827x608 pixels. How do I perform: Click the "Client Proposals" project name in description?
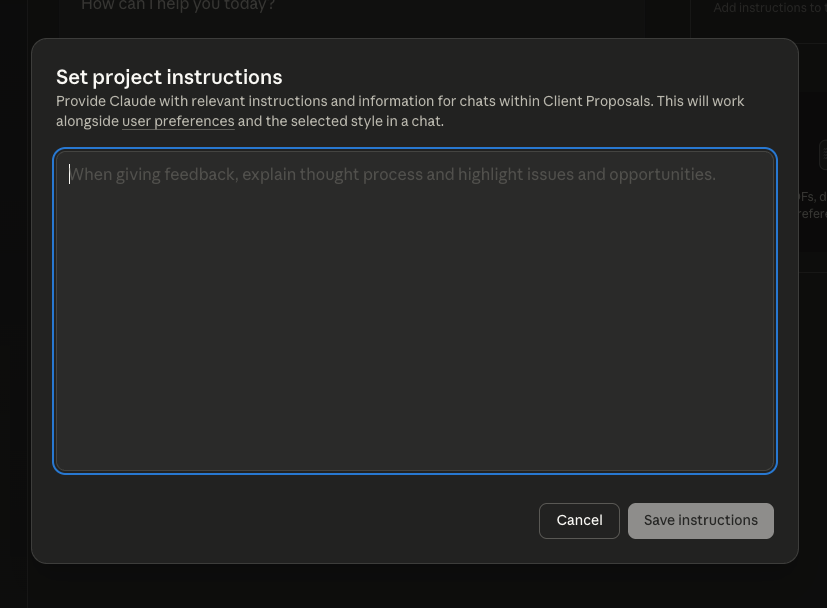597,102
